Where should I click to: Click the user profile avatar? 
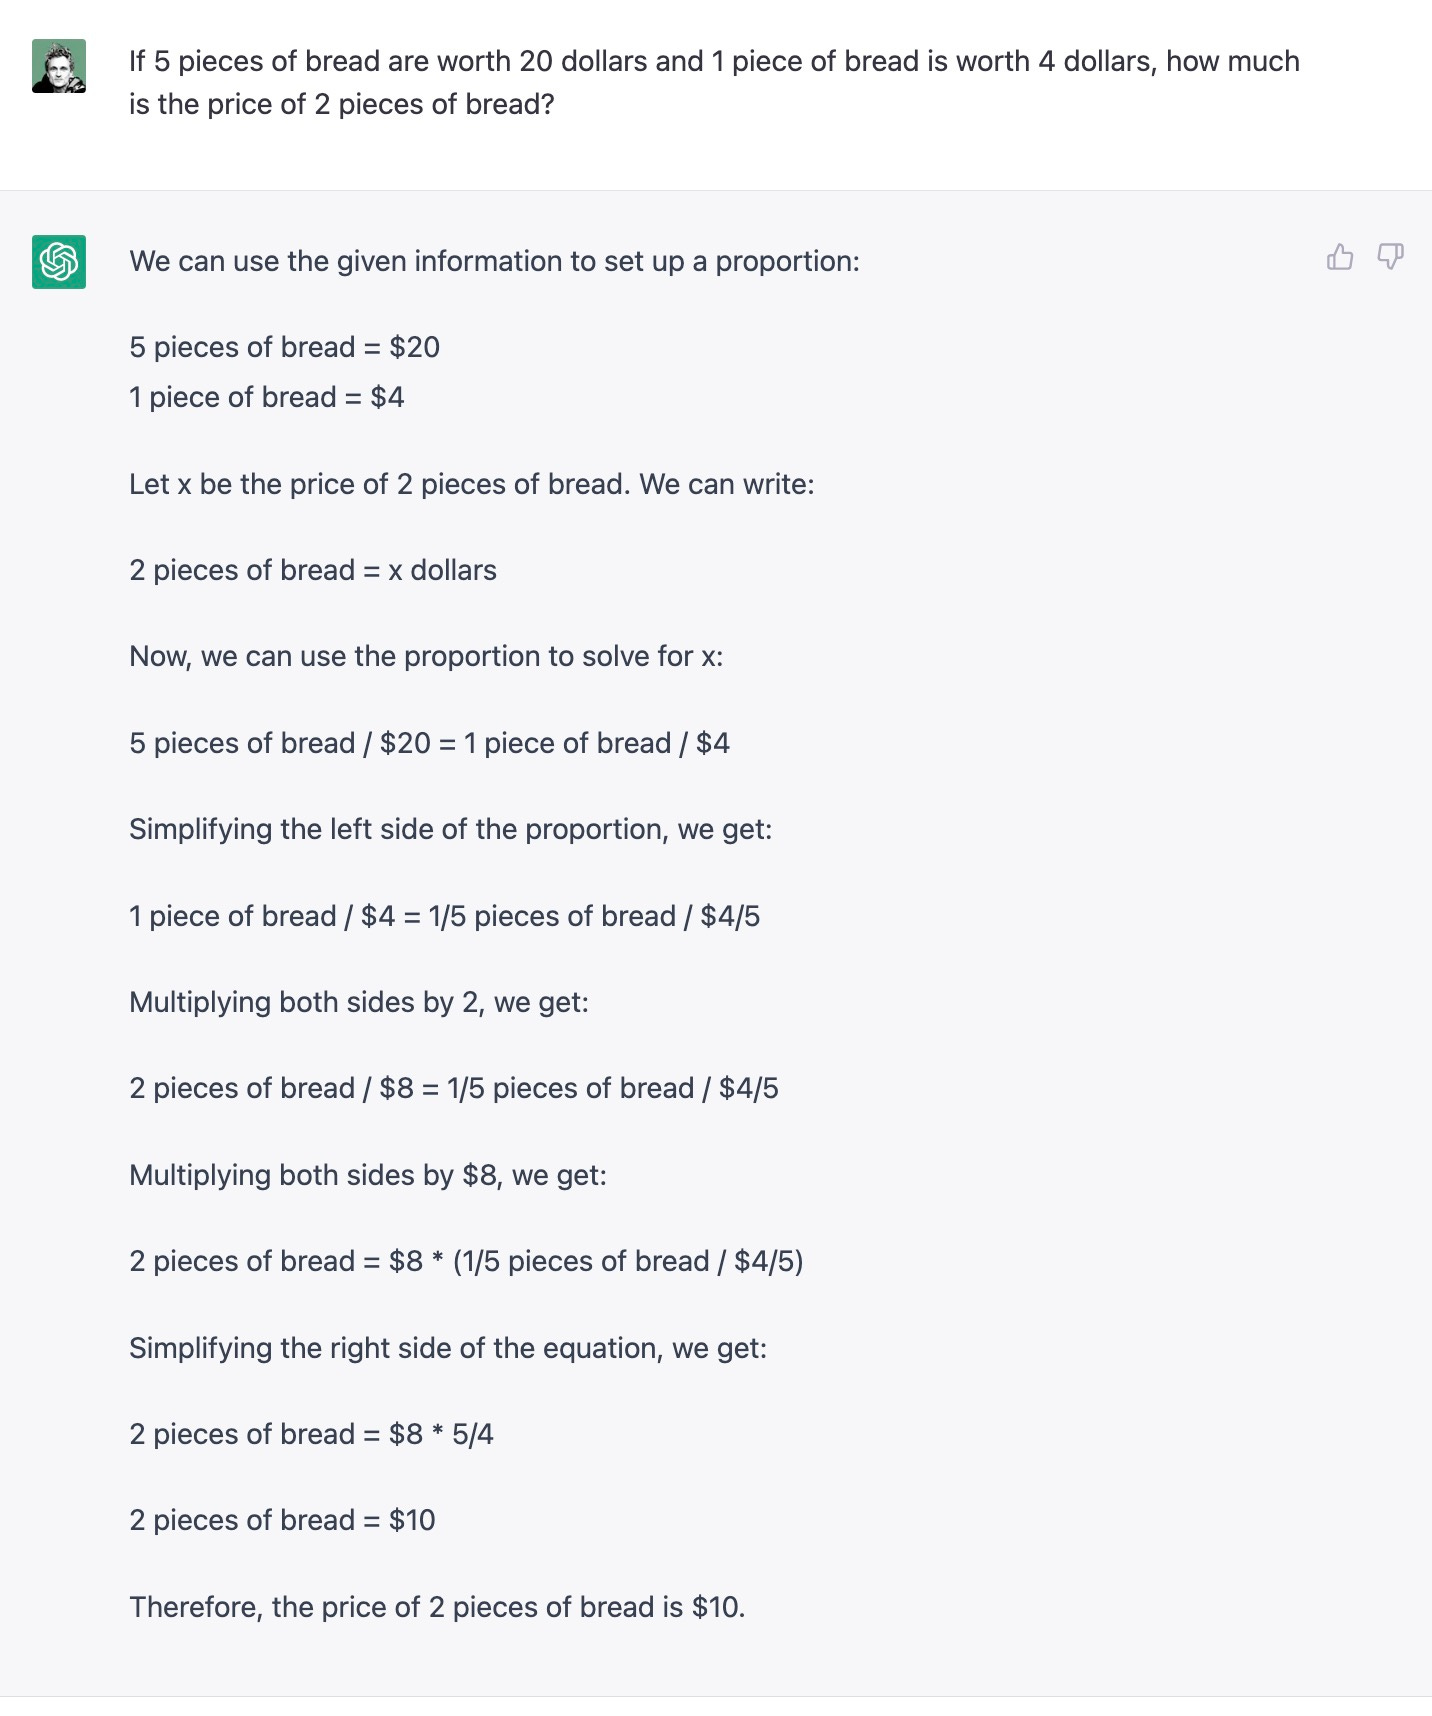point(59,66)
